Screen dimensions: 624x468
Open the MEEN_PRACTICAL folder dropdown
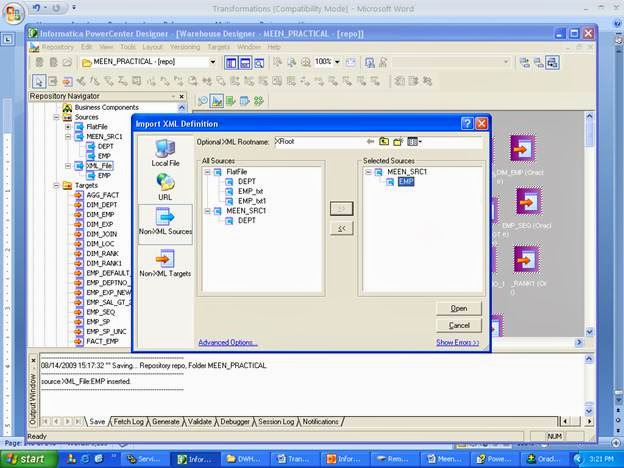[213, 62]
